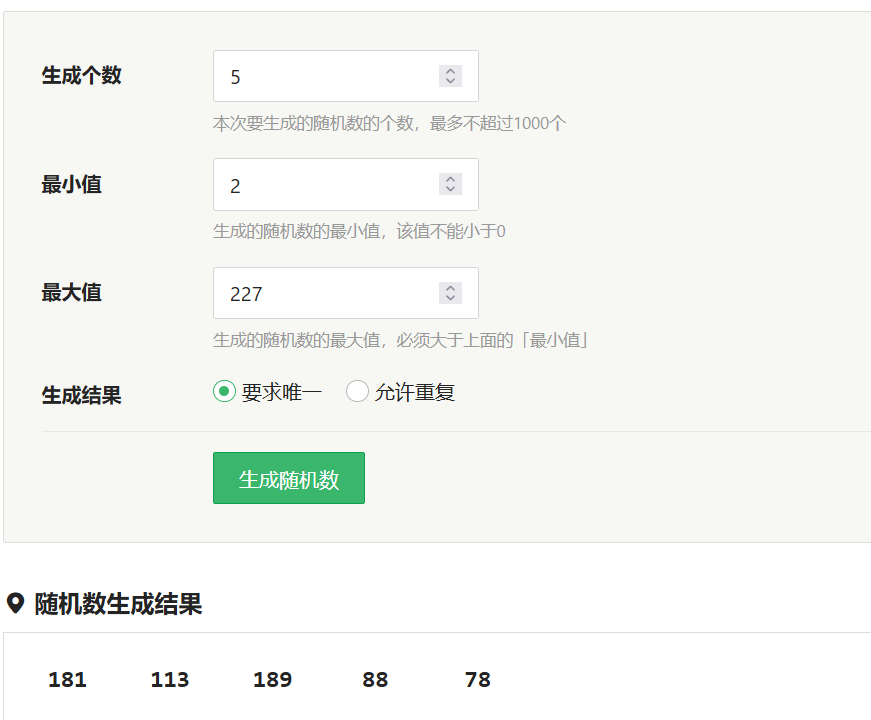Screen dimensions: 871x720
Task: Click the 允许重复 option label text
Action: pyautogui.click(x=415, y=392)
